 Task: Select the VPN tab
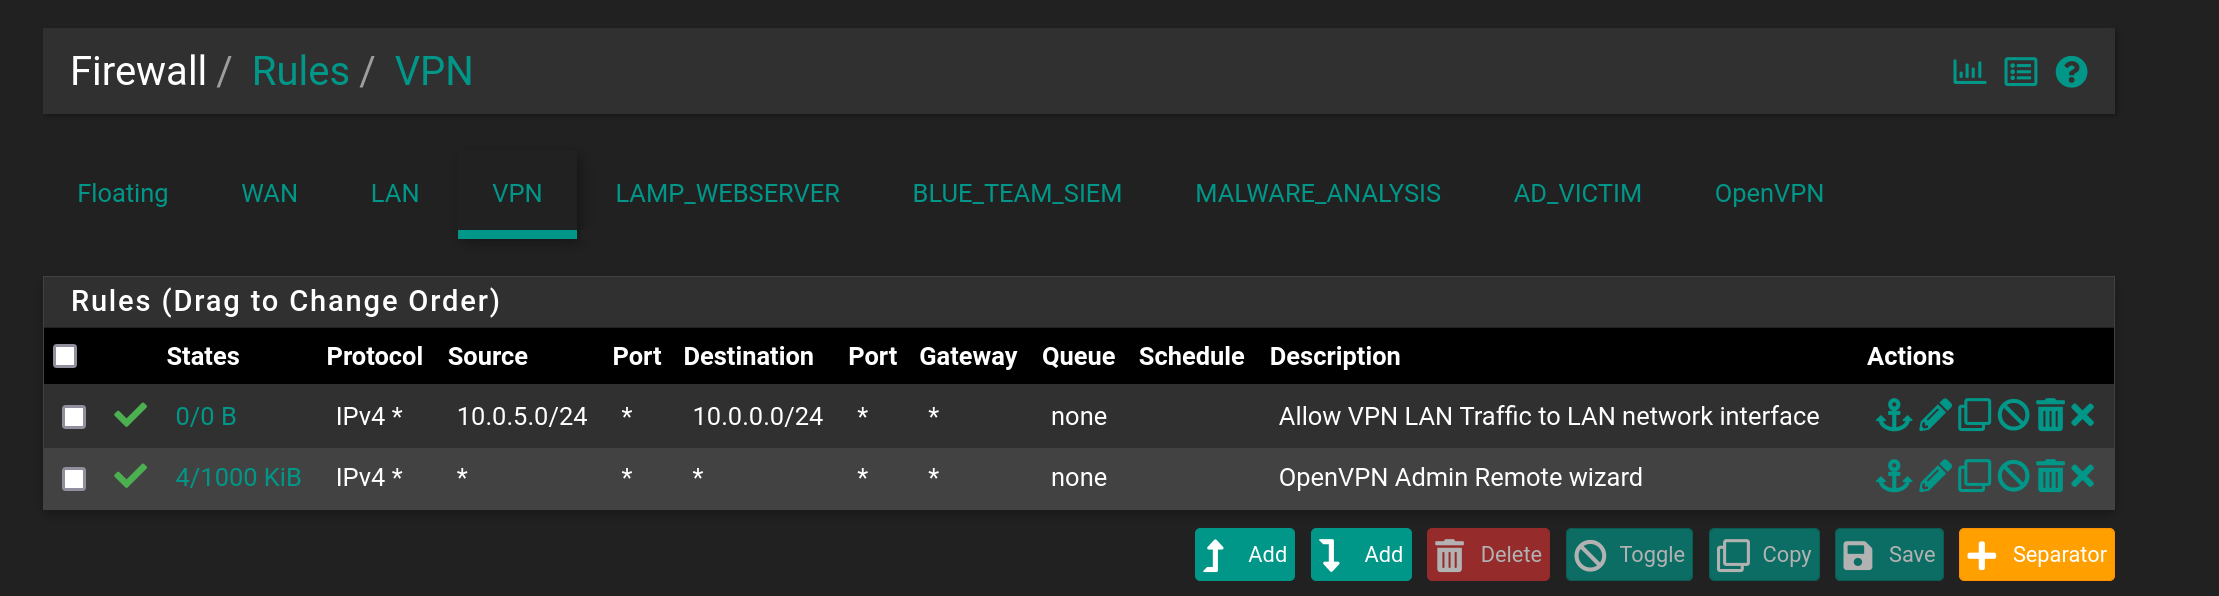pos(517,193)
